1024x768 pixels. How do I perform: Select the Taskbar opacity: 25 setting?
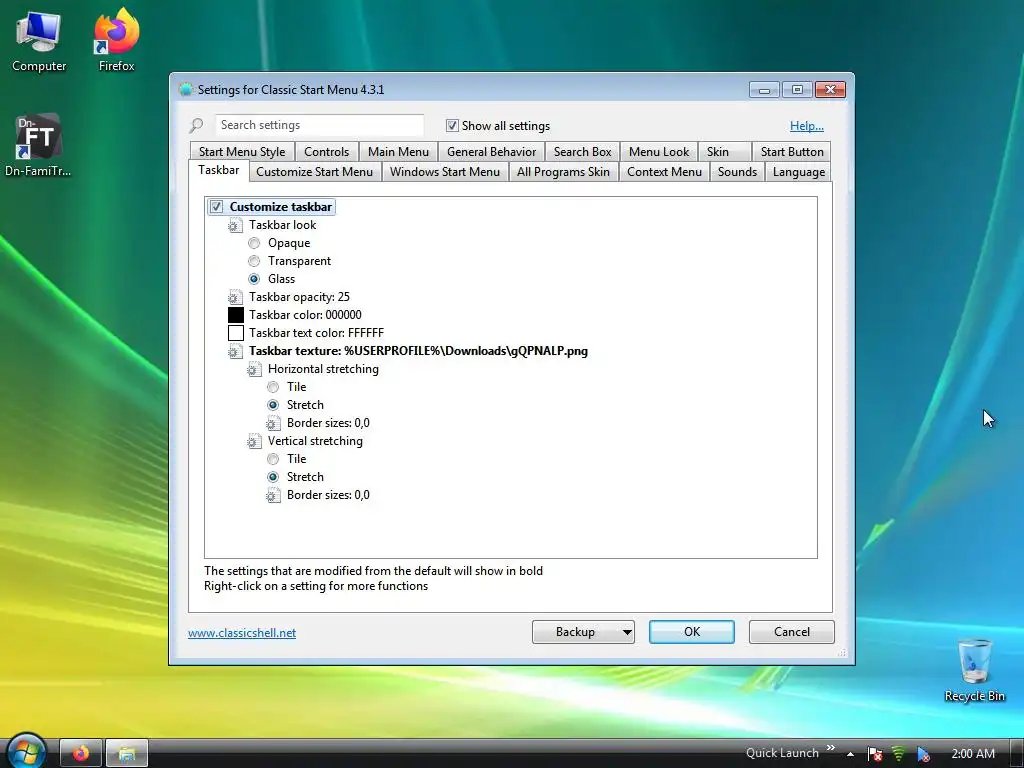pos(299,297)
